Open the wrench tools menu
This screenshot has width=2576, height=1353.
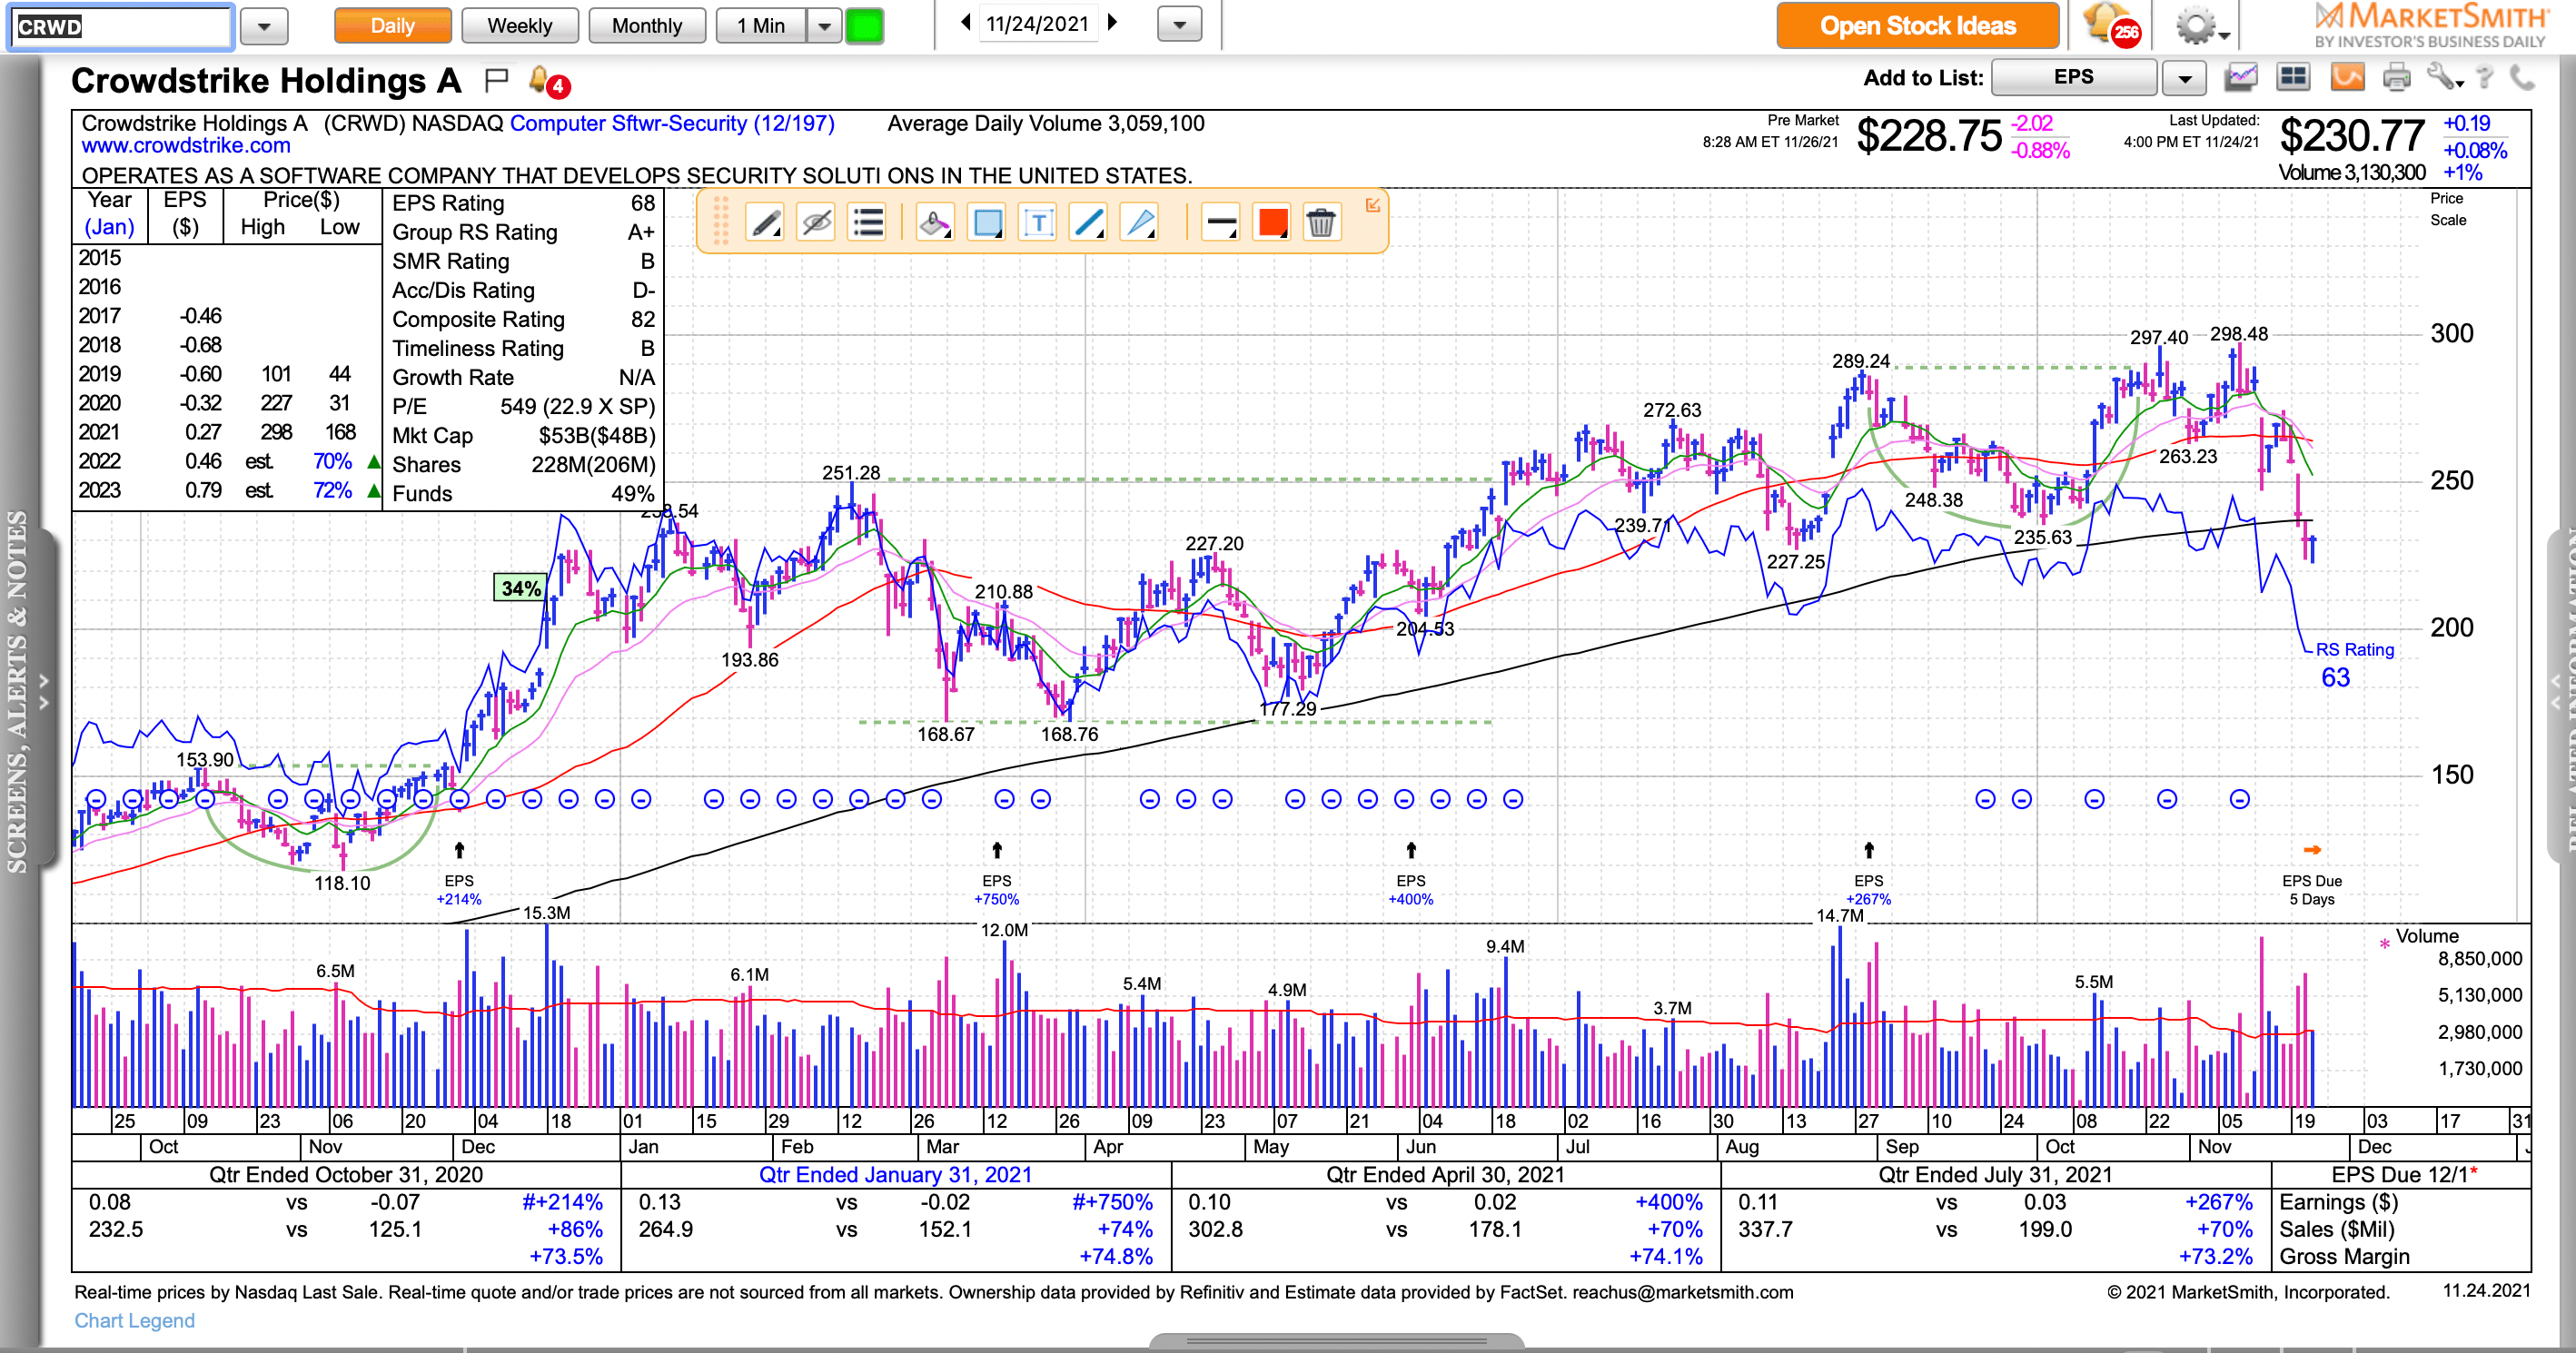[2444, 77]
